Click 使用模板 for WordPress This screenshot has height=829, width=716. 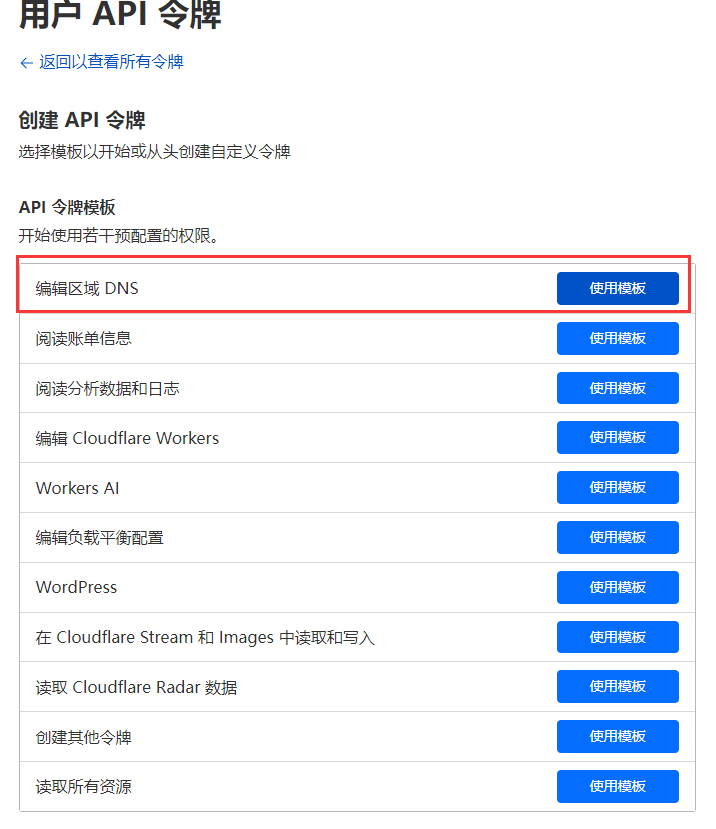point(617,587)
